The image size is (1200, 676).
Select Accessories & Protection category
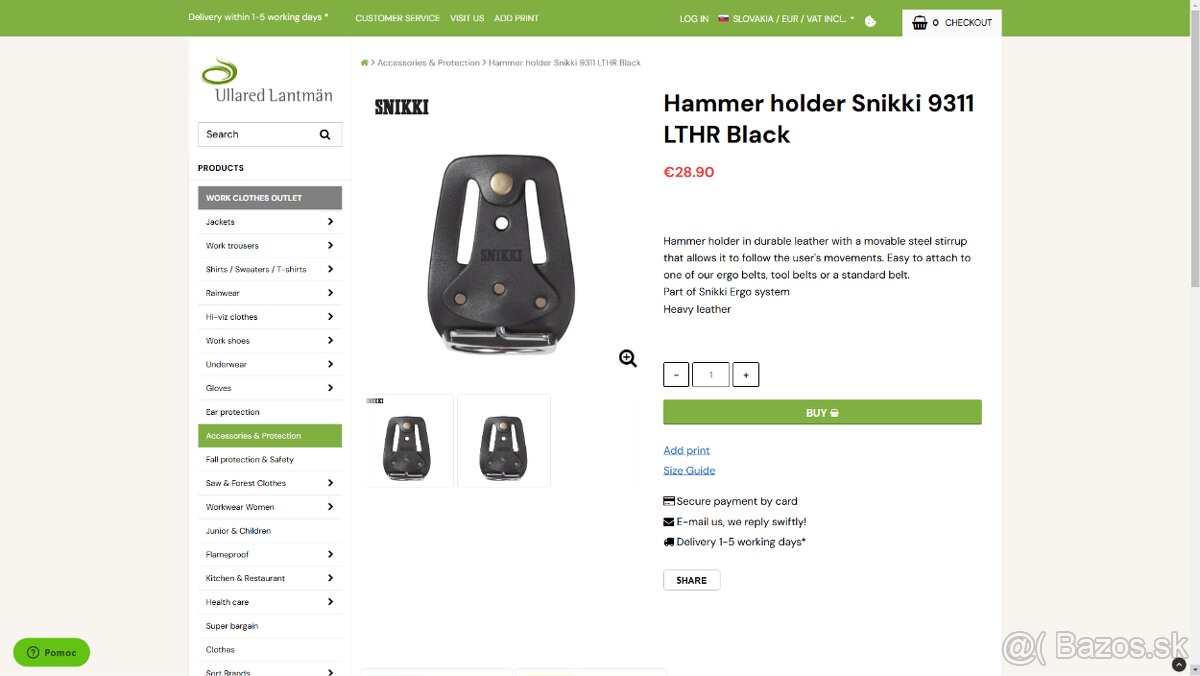click(270, 436)
